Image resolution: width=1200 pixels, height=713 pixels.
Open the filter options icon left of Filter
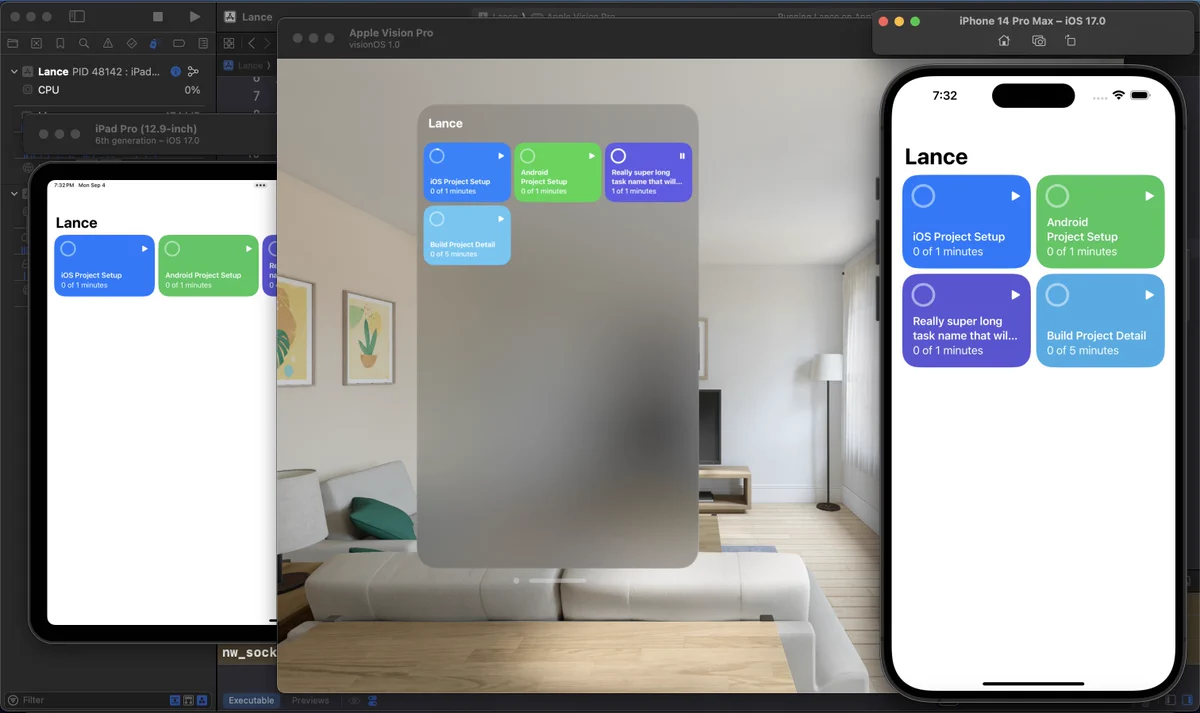[12, 700]
